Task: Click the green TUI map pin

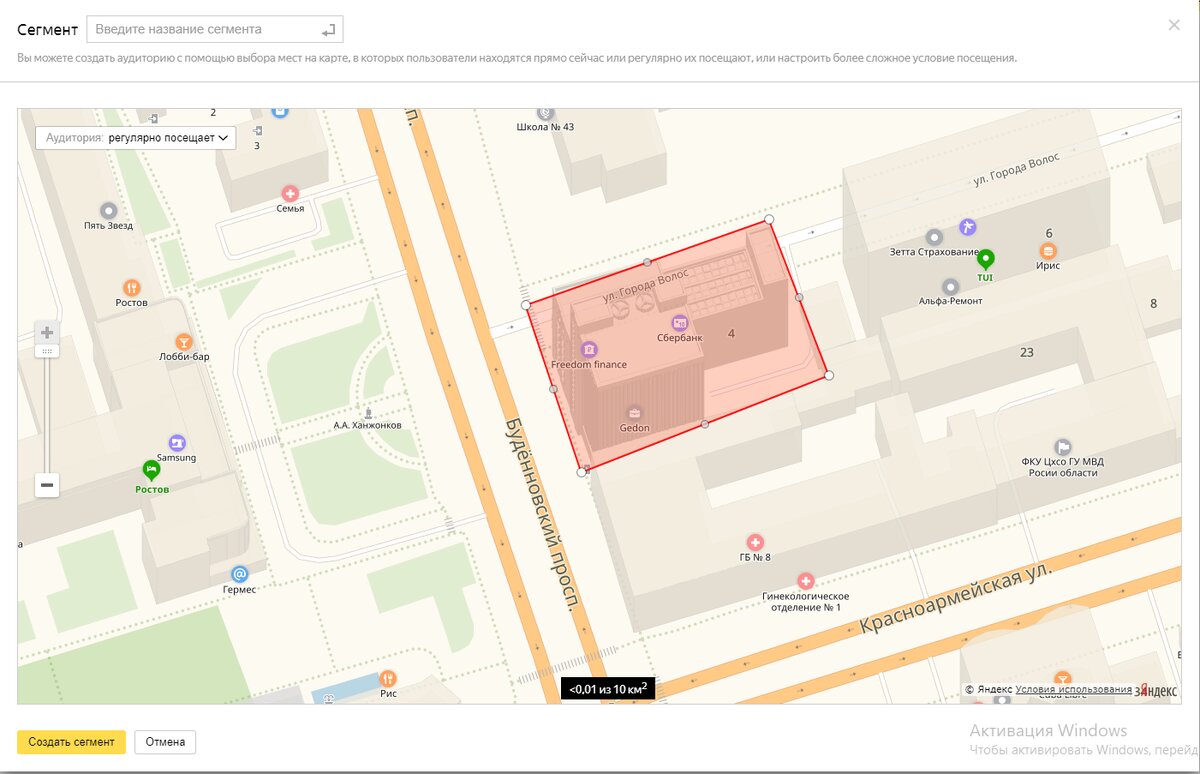Action: [985, 259]
